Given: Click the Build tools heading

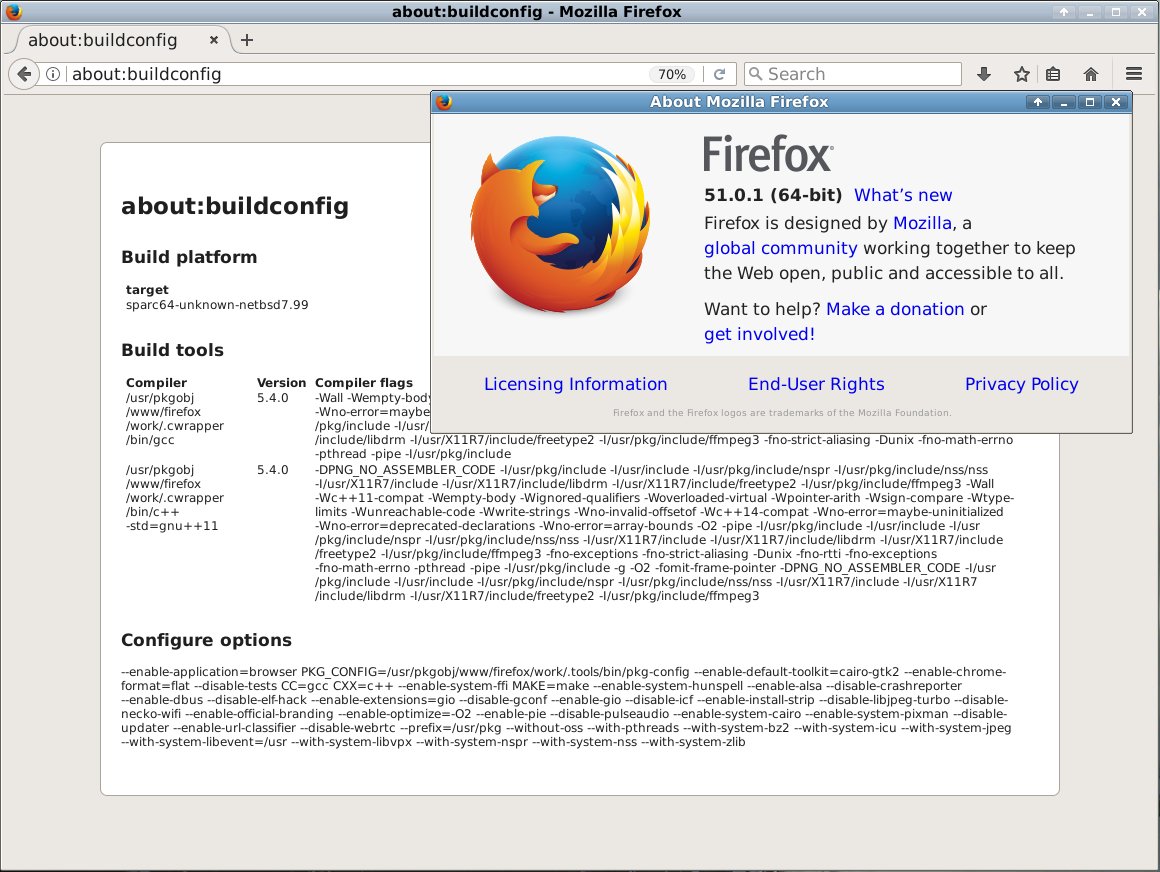Looking at the screenshot, I should click(x=172, y=351).
